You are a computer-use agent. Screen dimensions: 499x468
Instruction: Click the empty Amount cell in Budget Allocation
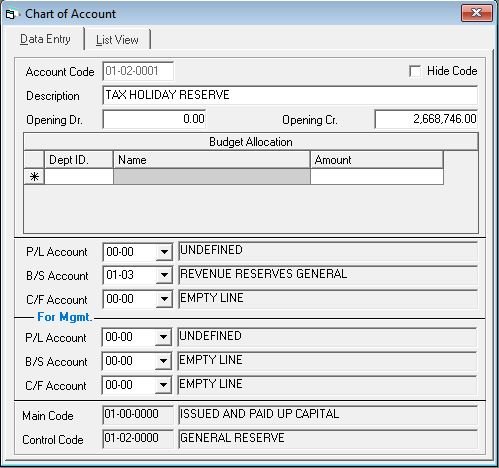pos(377,177)
